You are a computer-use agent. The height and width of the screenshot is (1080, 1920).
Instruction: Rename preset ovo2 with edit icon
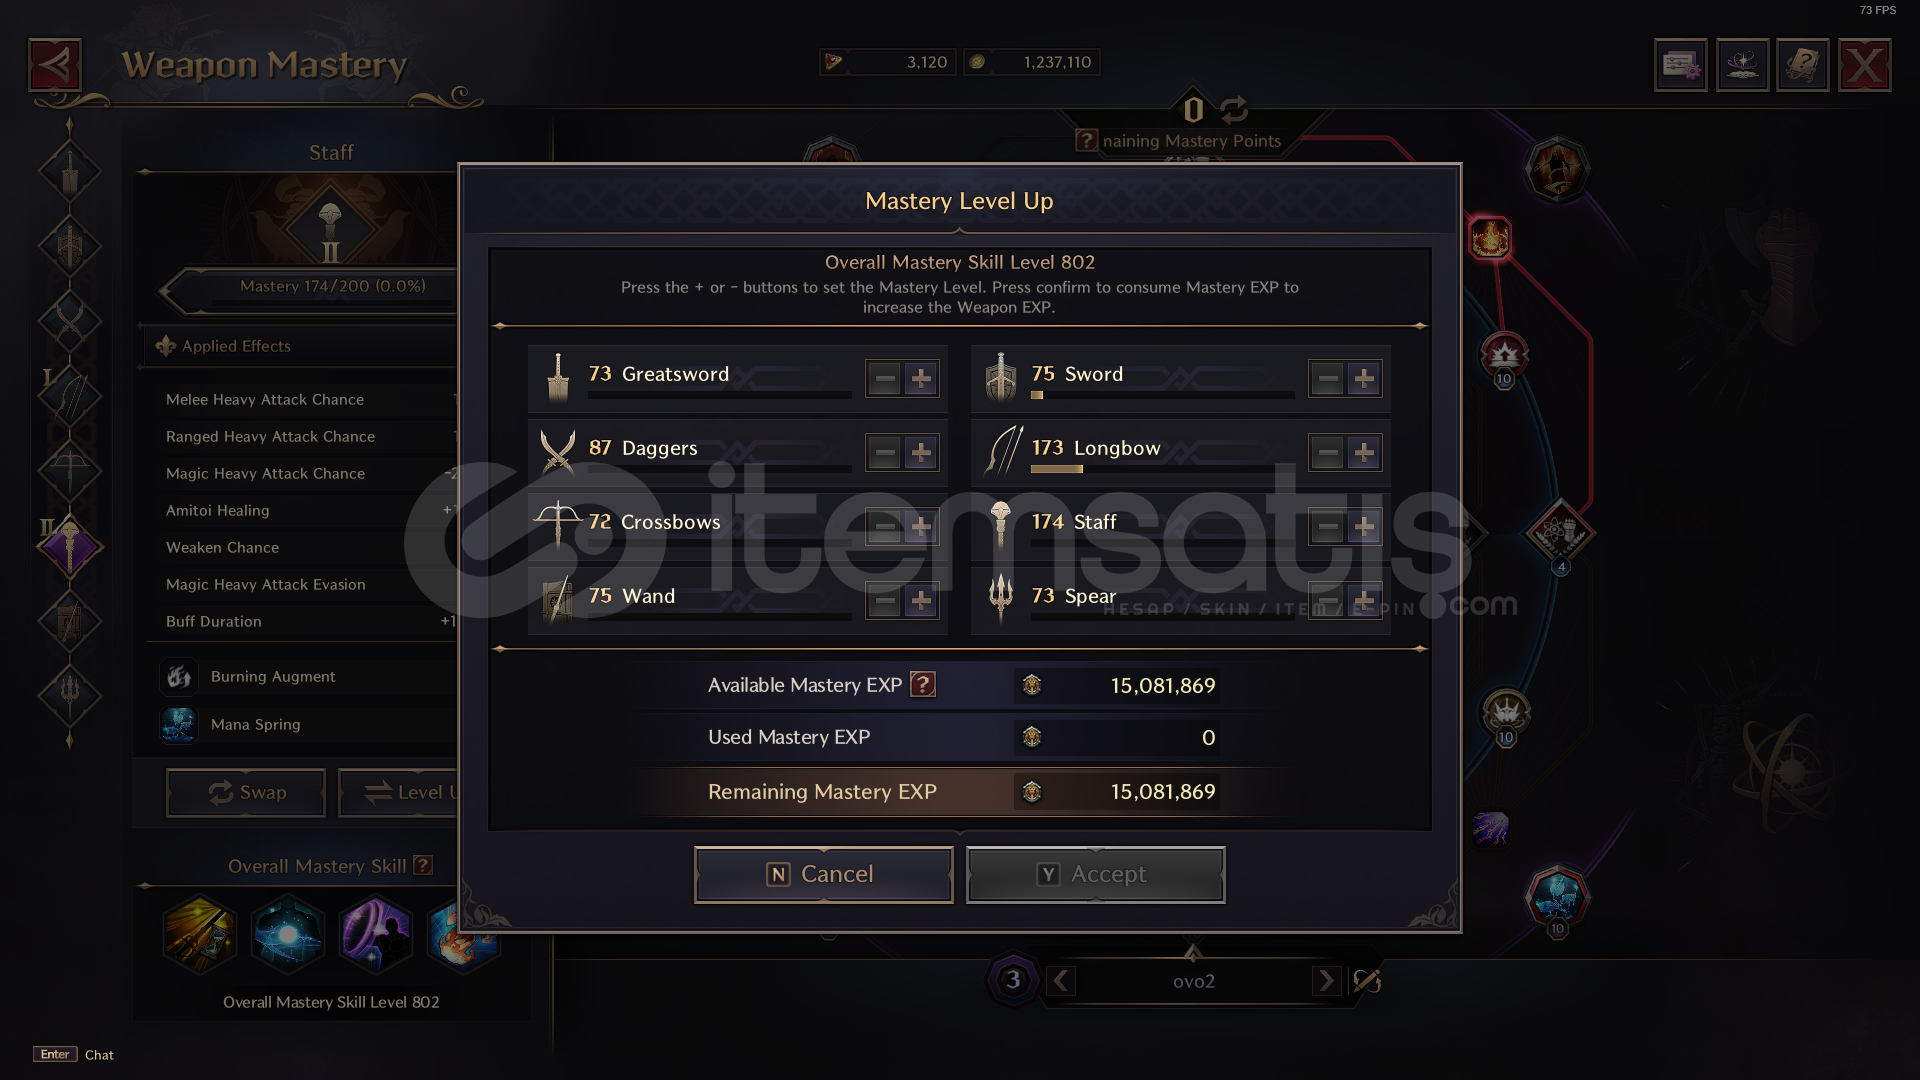[x=1367, y=981]
